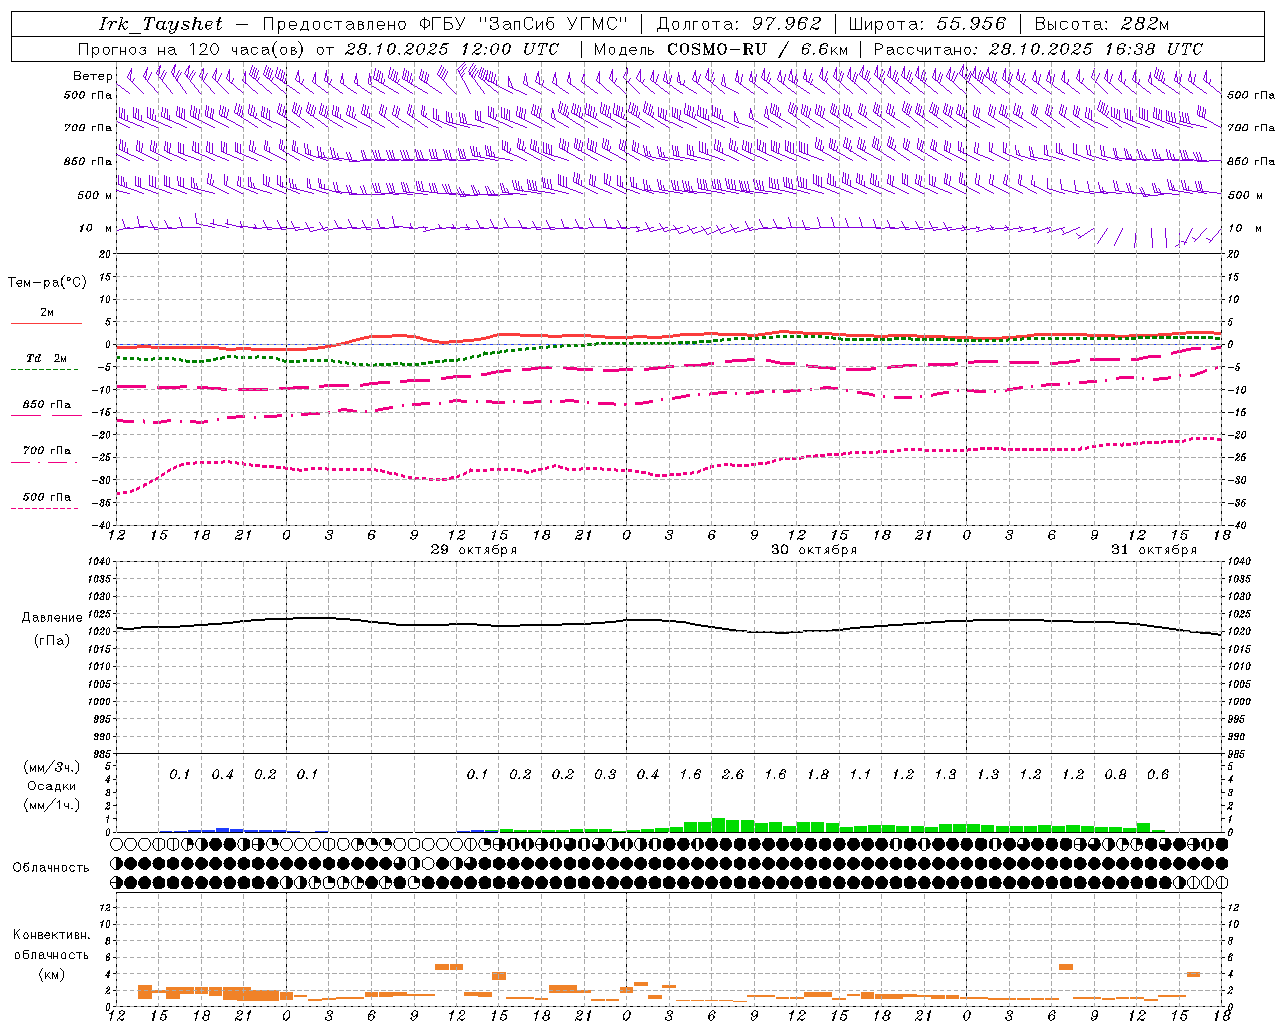Click the 'Высота: 282м' elevation text

(x=1102, y=24)
